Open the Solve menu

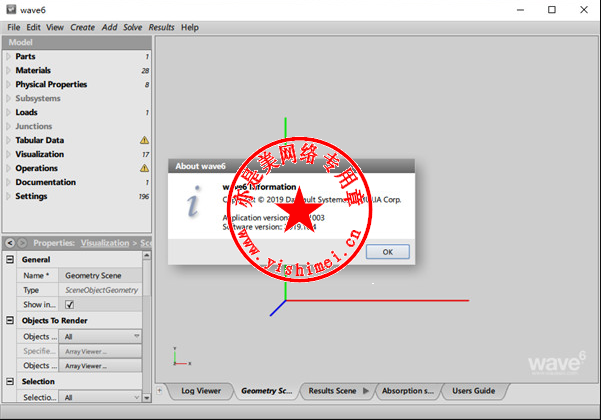coord(133,27)
